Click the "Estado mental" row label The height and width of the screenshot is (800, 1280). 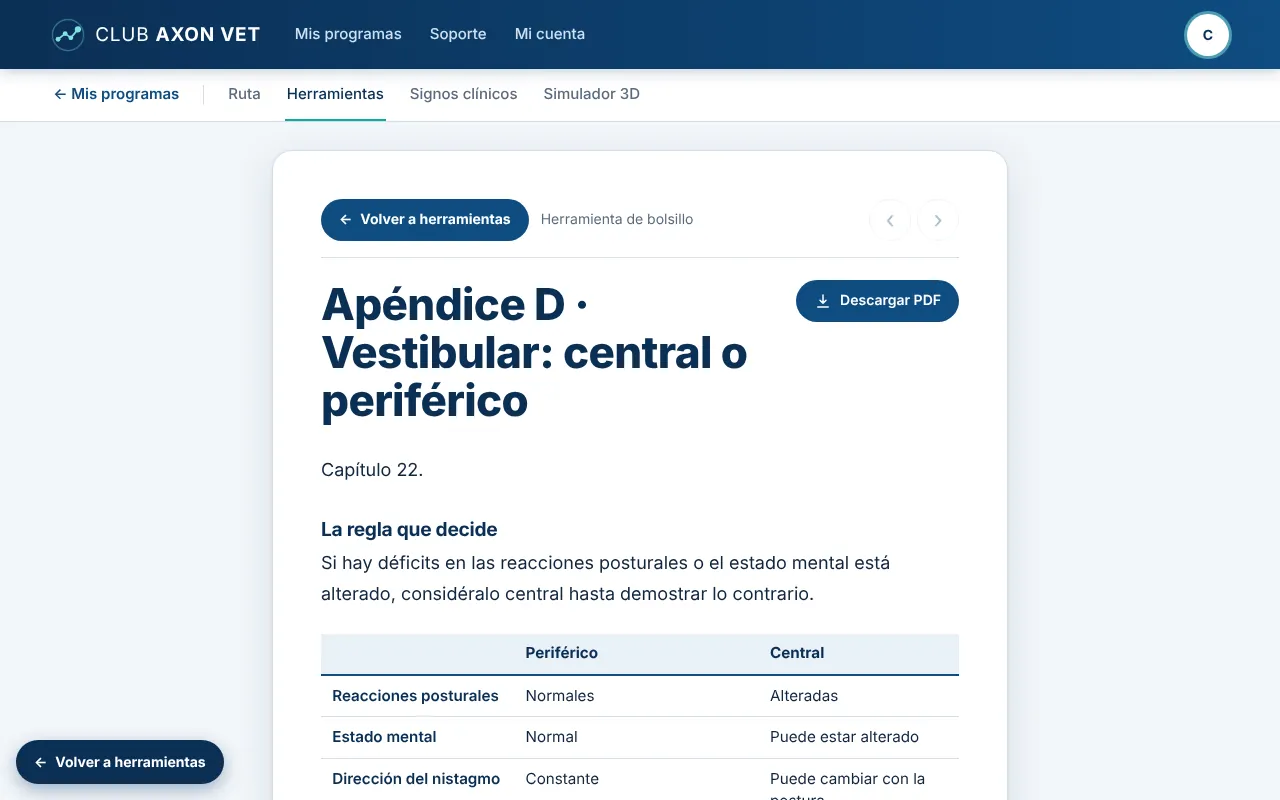384,737
